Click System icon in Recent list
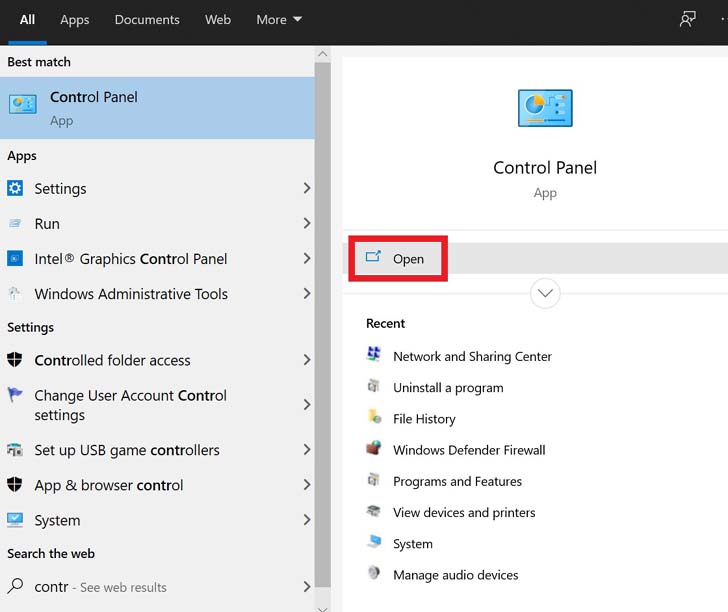 point(374,542)
